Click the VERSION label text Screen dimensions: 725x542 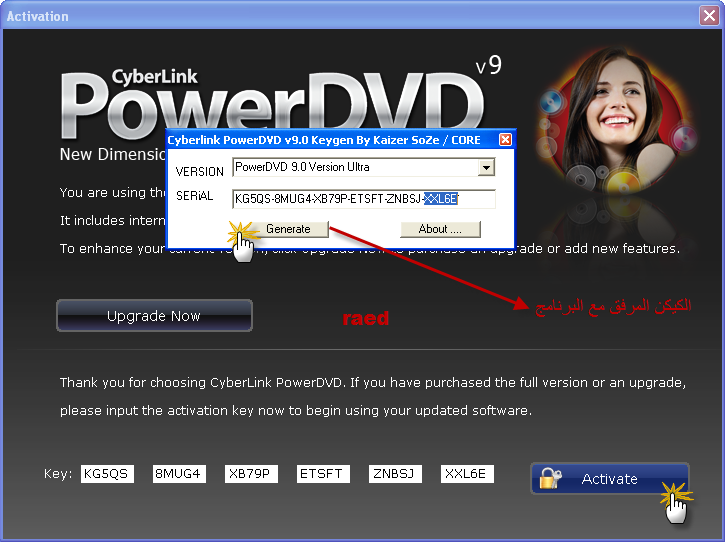click(200, 172)
